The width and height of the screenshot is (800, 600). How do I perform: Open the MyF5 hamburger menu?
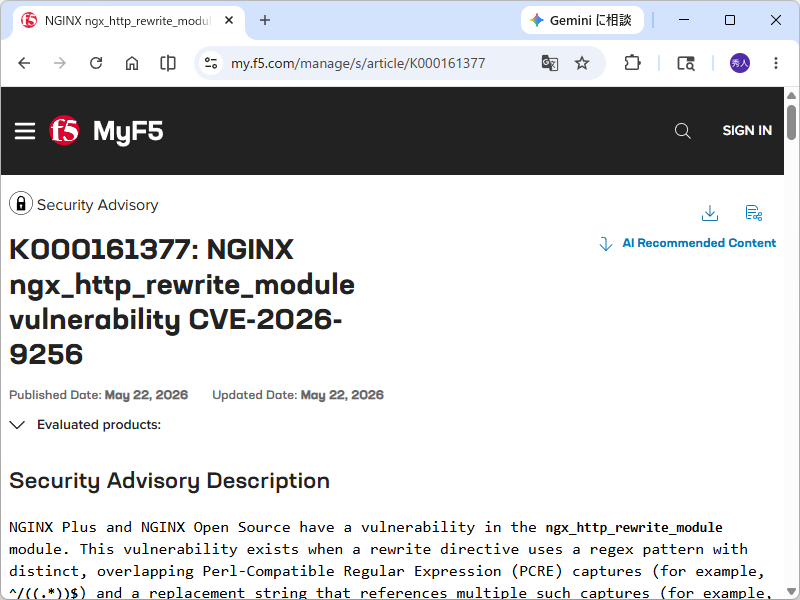coord(24,131)
